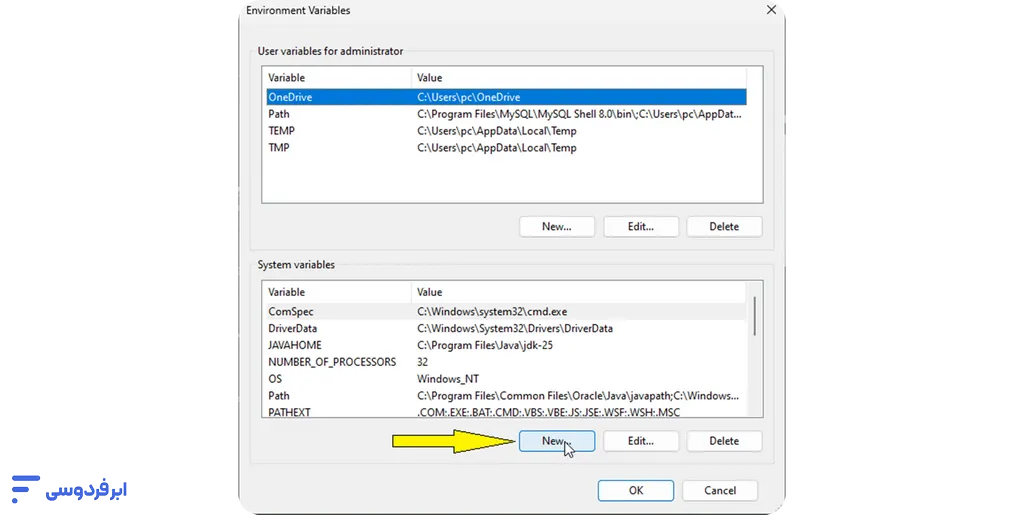This screenshot has height=515, width=1024.
Task: Click the DriverData path value
Action: 515,328
